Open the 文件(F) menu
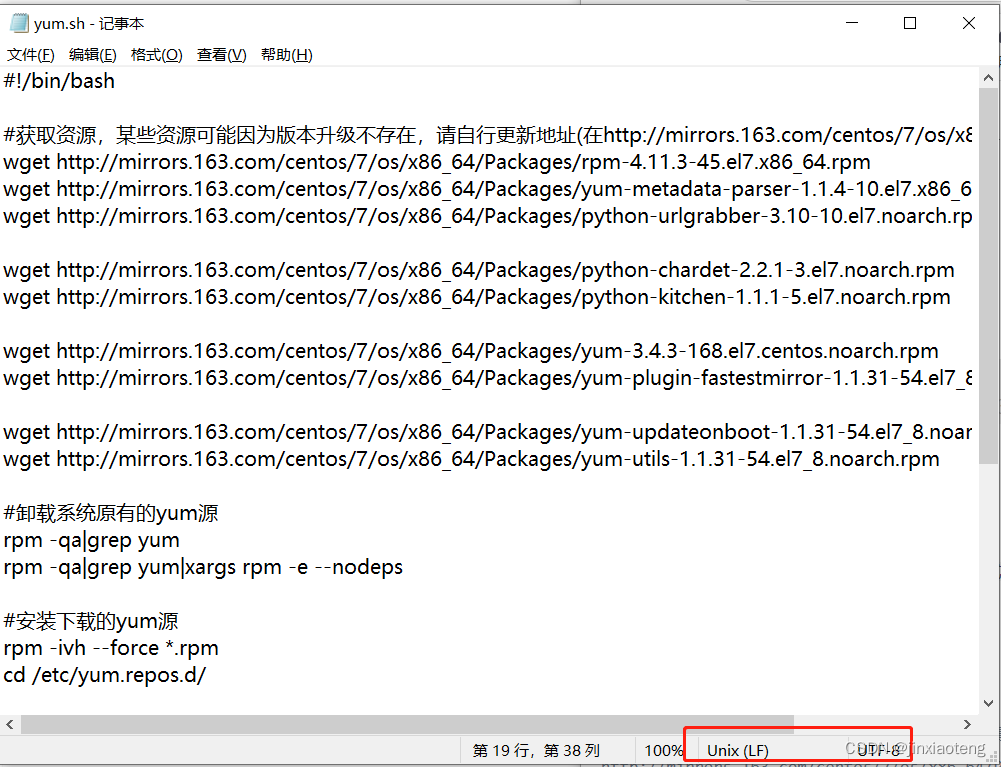The height and width of the screenshot is (767, 1001). coord(31,55)
